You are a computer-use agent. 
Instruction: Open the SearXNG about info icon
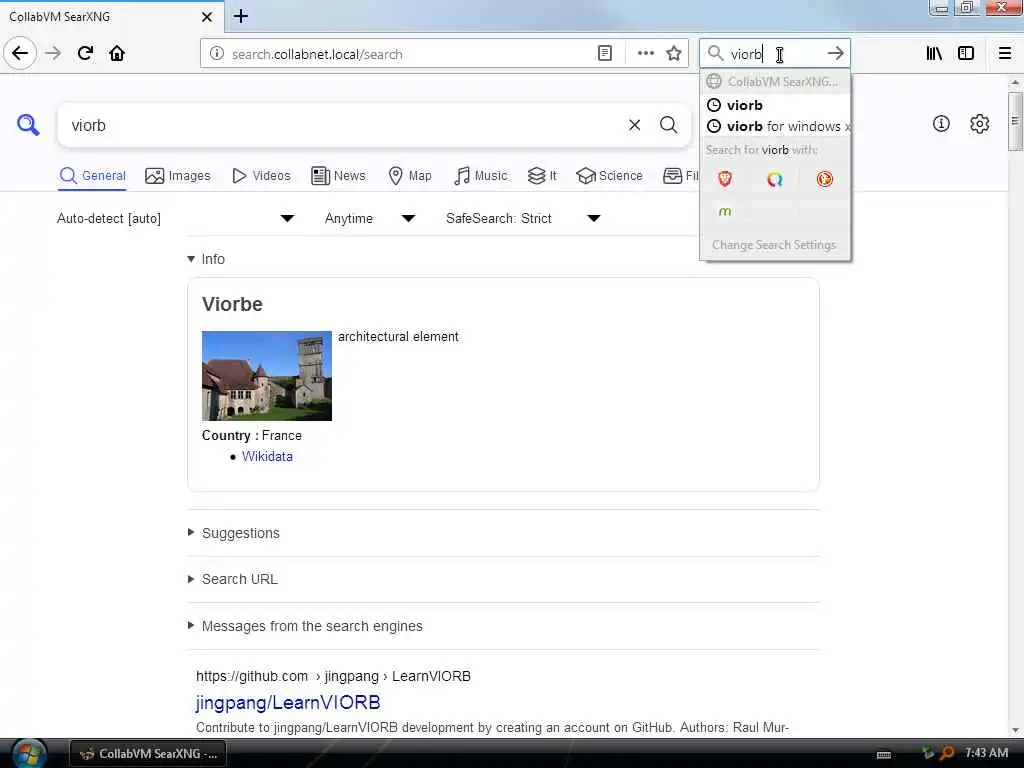[x=941, y=123]
